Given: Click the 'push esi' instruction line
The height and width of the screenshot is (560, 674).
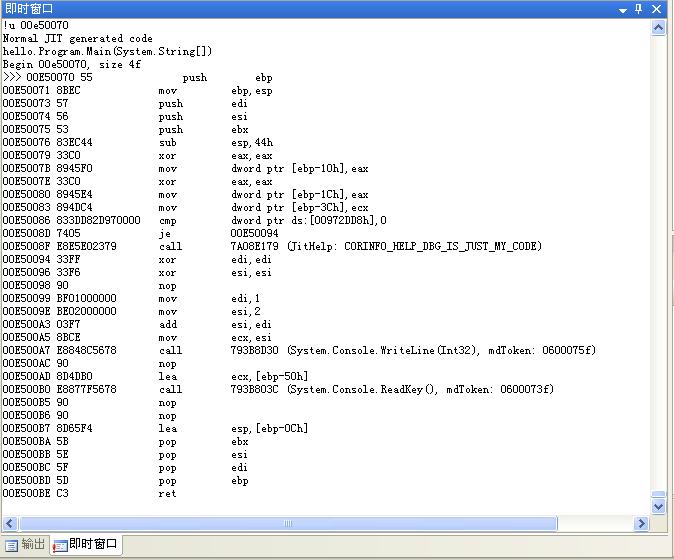Looking at the screenshot, I should (x=125, y=116).
